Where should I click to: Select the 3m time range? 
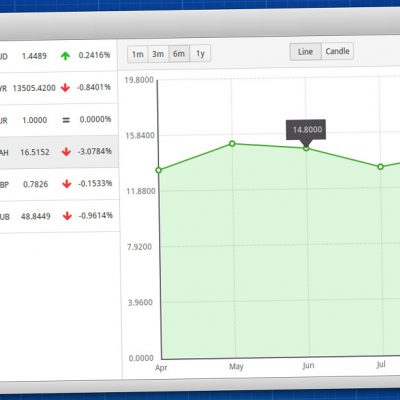coord(158,54)
